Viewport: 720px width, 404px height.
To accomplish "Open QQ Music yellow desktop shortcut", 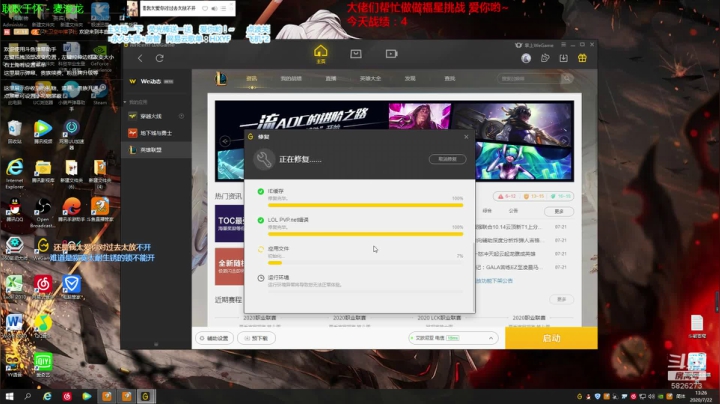I will (43, 325).
